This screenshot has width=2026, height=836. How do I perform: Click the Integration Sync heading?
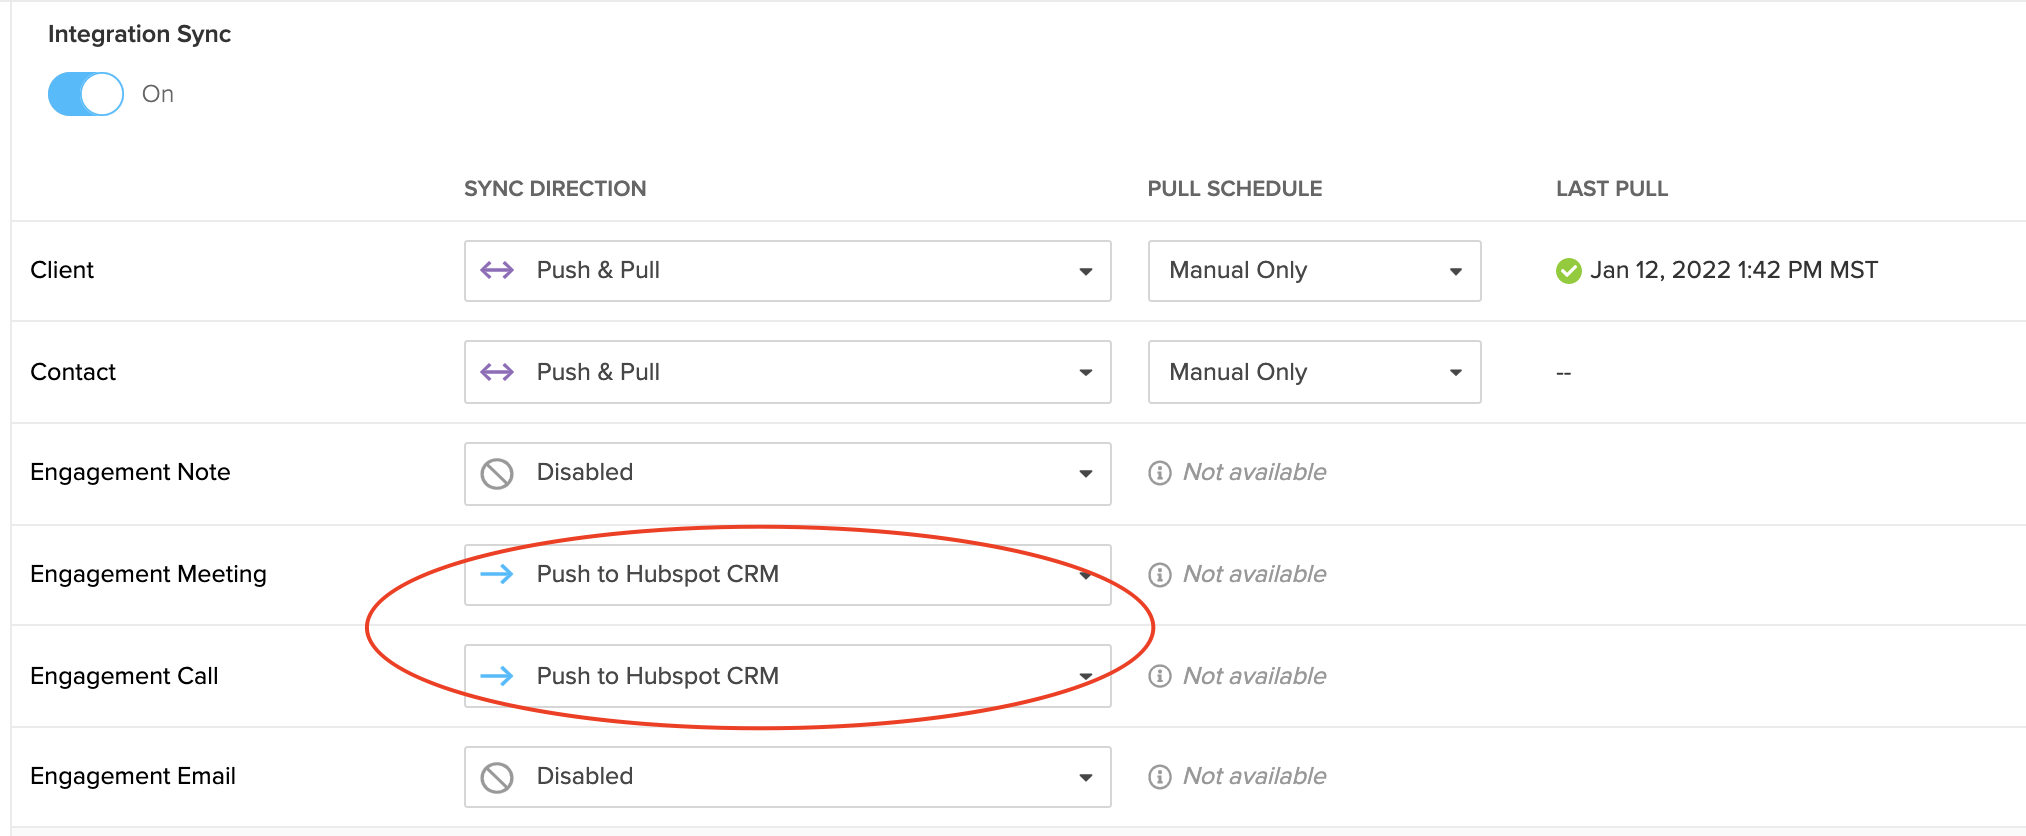click(x=139, y=34)
